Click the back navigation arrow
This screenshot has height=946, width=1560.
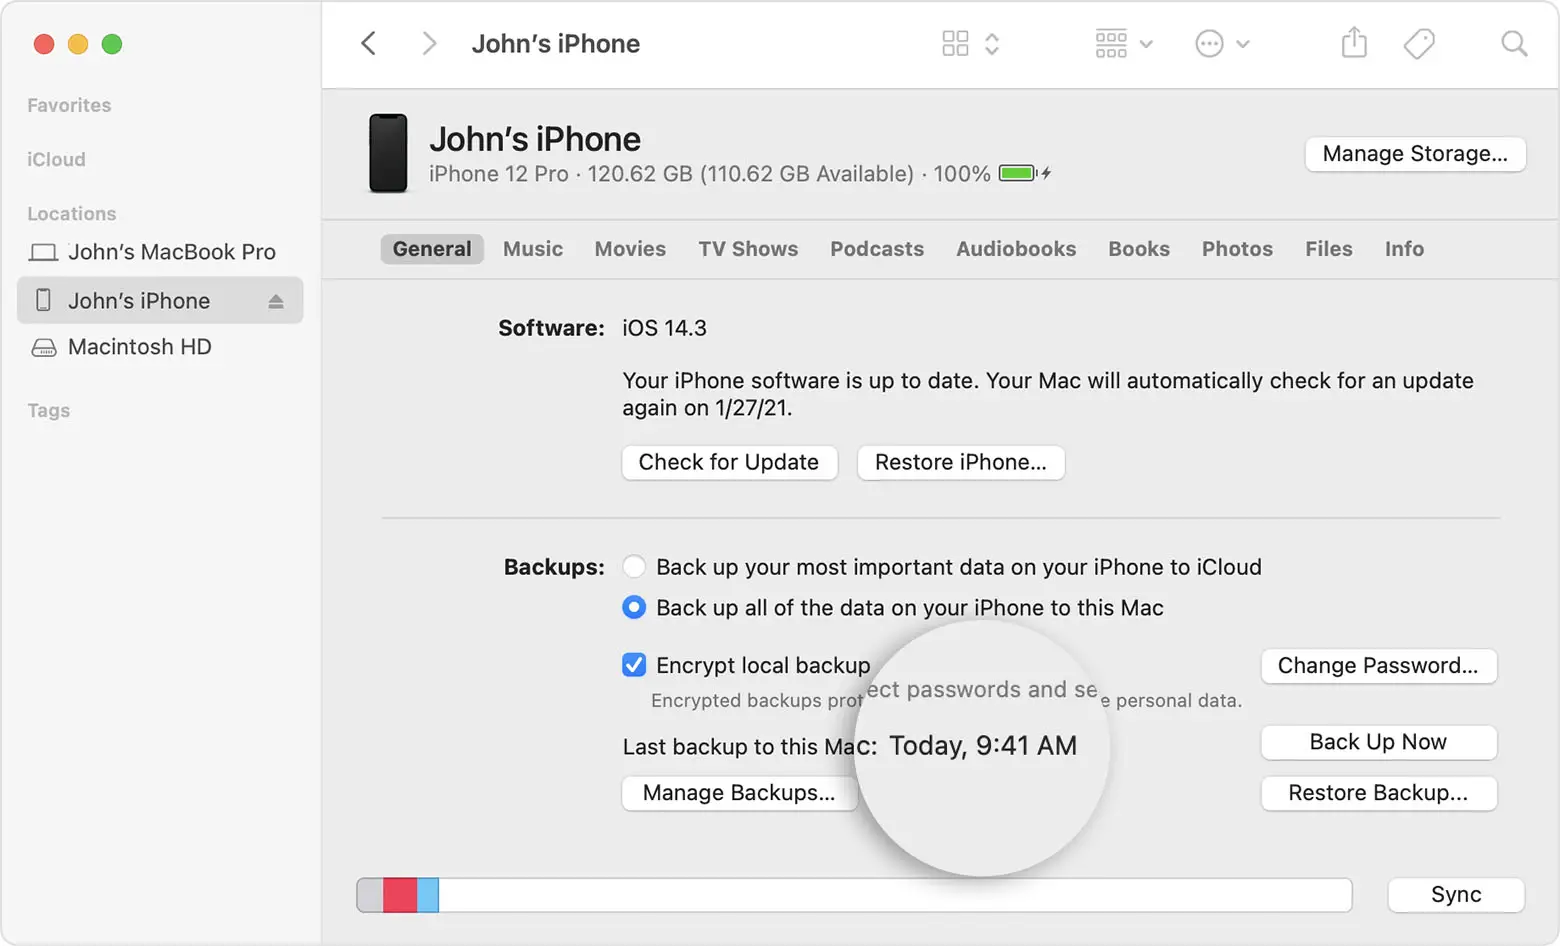(368, 43)
